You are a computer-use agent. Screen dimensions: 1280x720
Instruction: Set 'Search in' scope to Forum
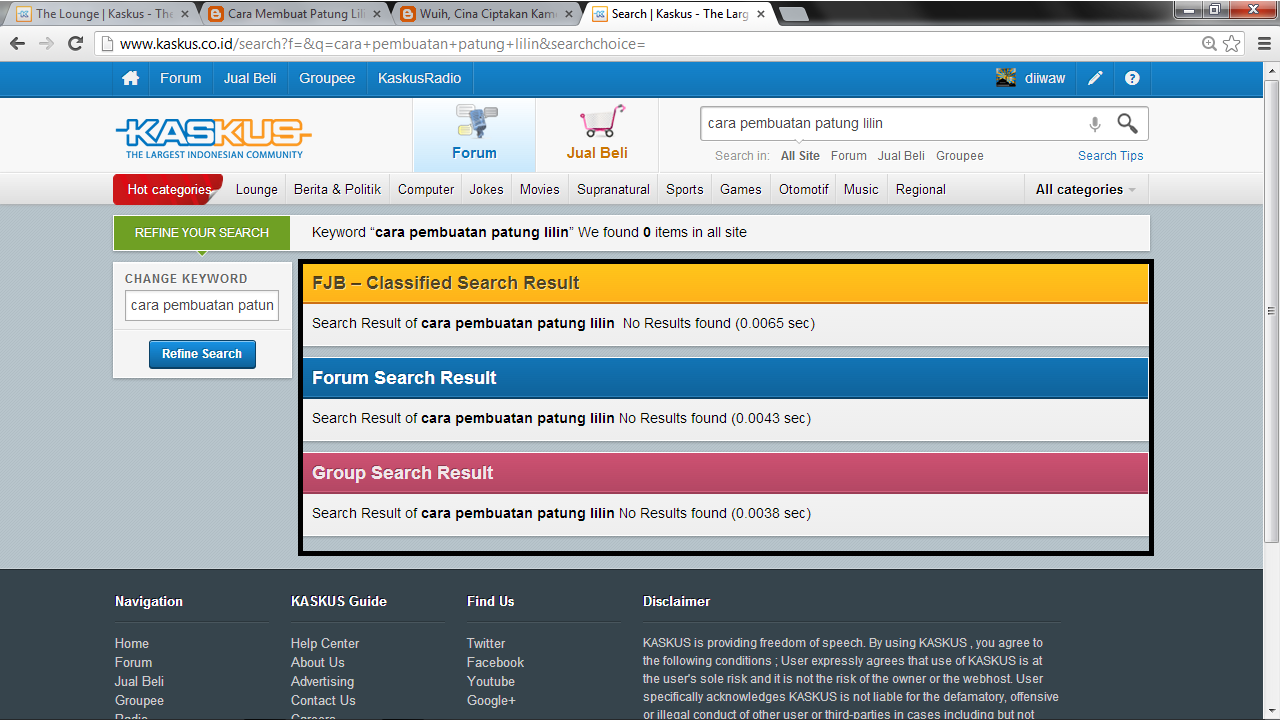click(849, 156)
